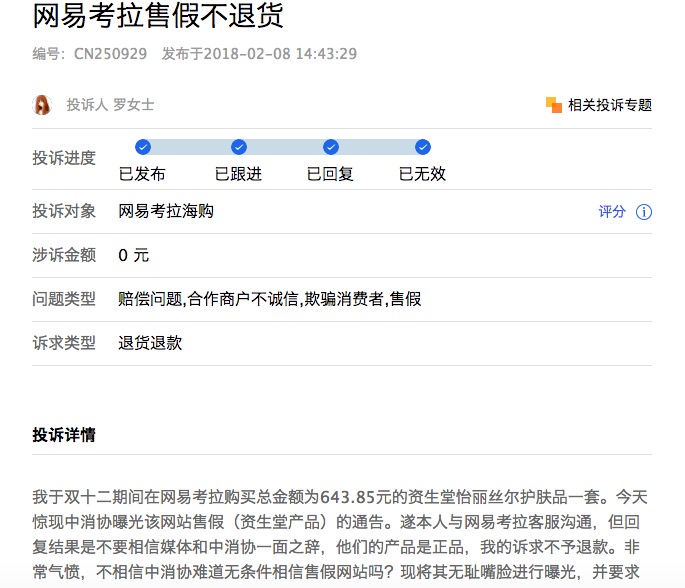Click the 网易考拉海购 complaint target

pos(166,211)
